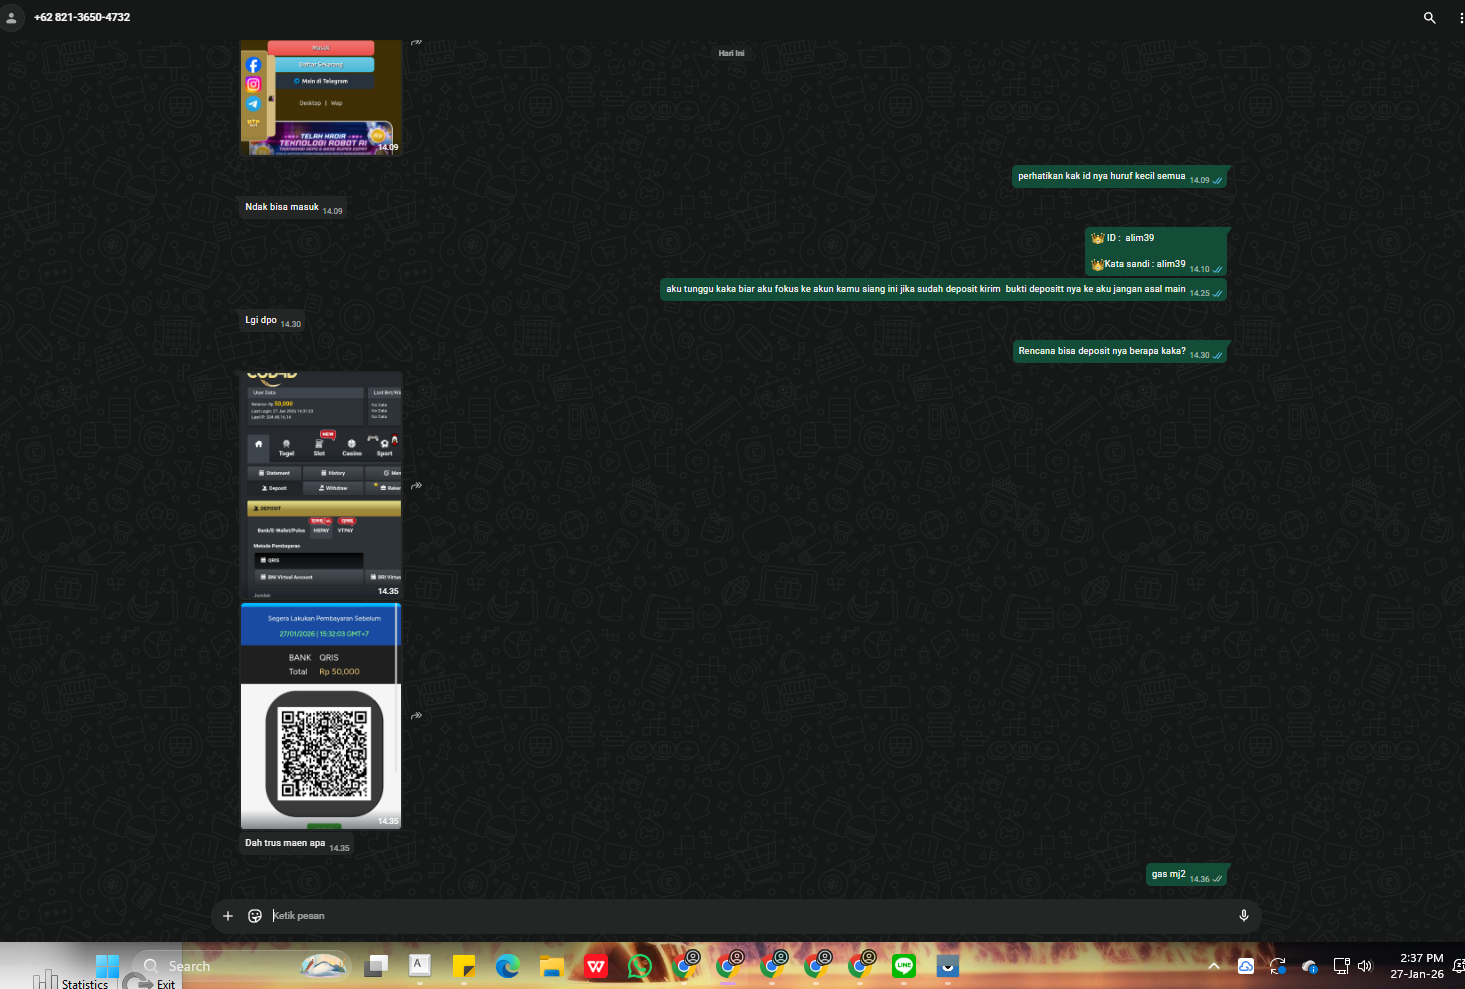Select message 'Dah trus maen apa'
Viewport: 1465px width, 989px height.
coord(297,844)
